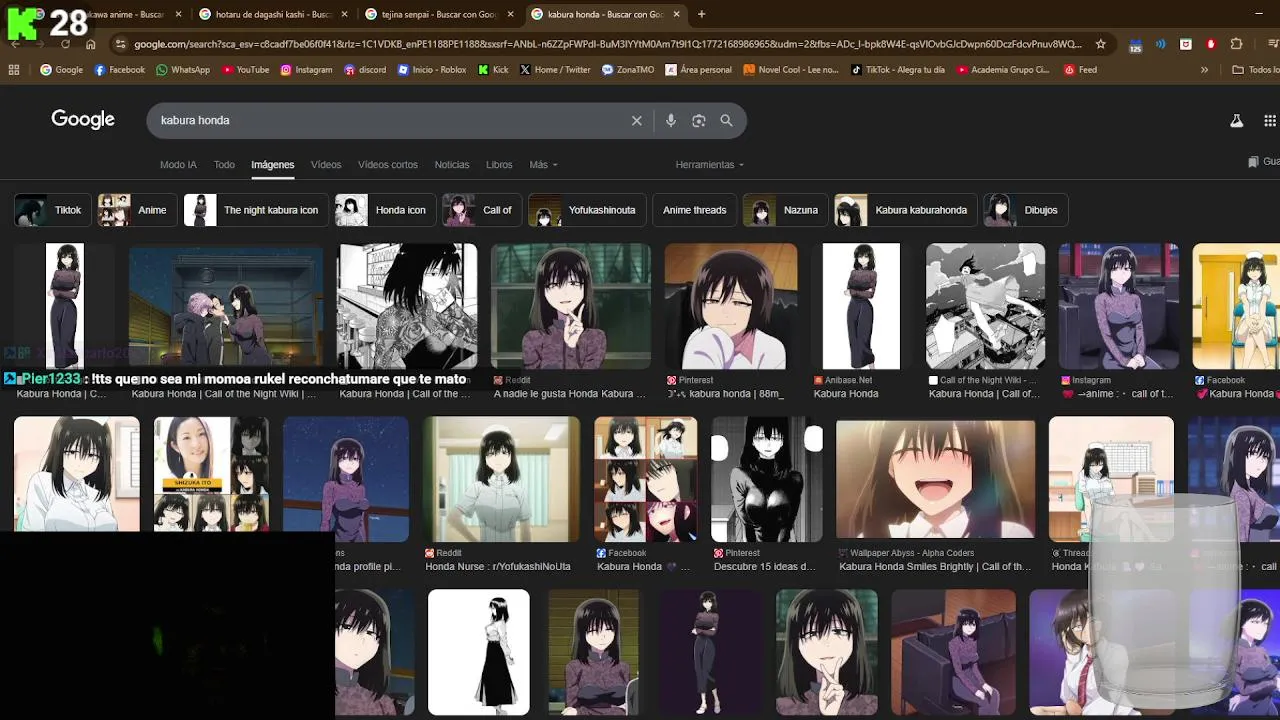Filter by the Dibujos chip
Screen dimensions: 1280x720
1025,210
